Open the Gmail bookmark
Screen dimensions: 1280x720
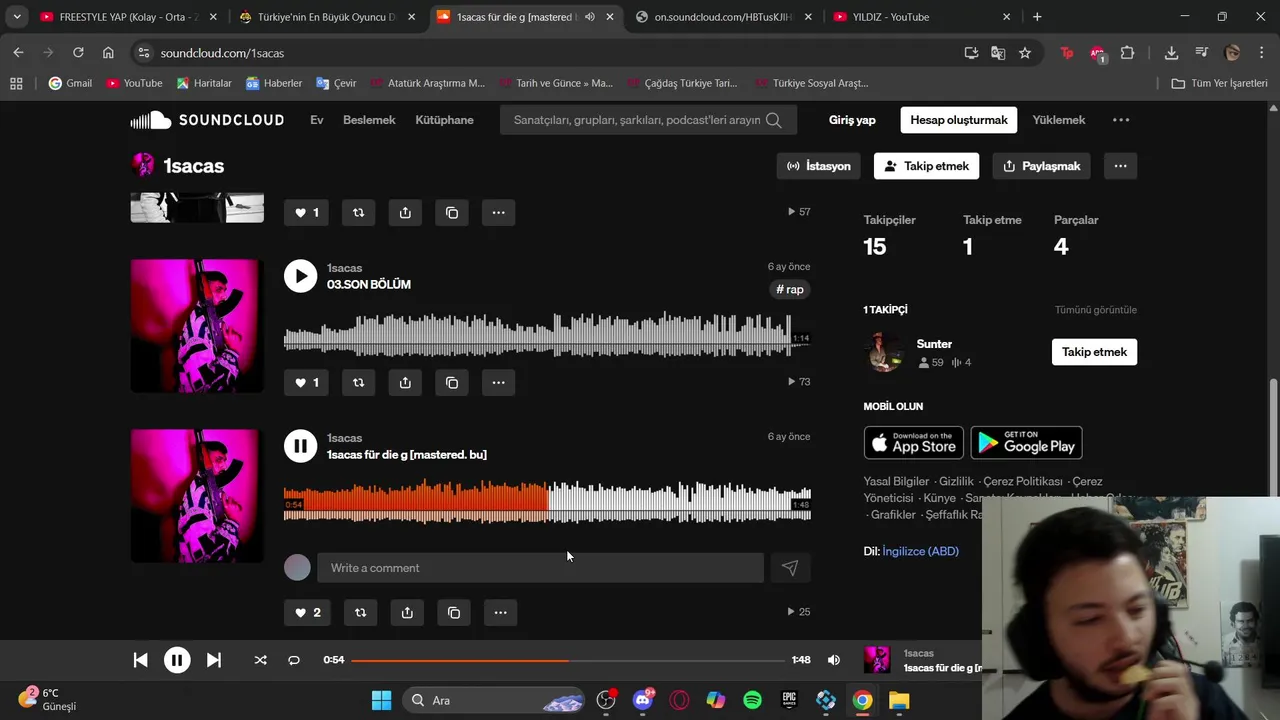click(70, 83)
